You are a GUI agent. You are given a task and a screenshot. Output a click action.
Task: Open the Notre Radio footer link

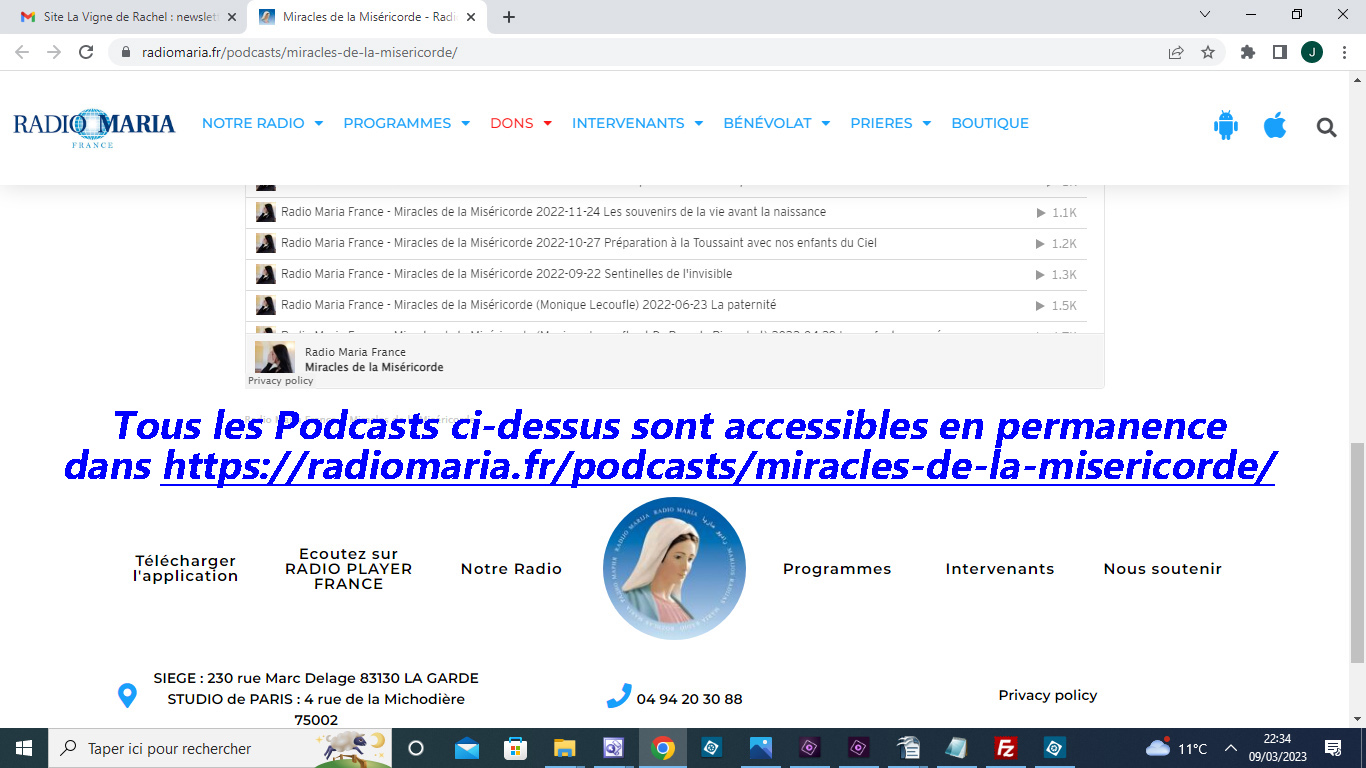click(x=511, y=569)
